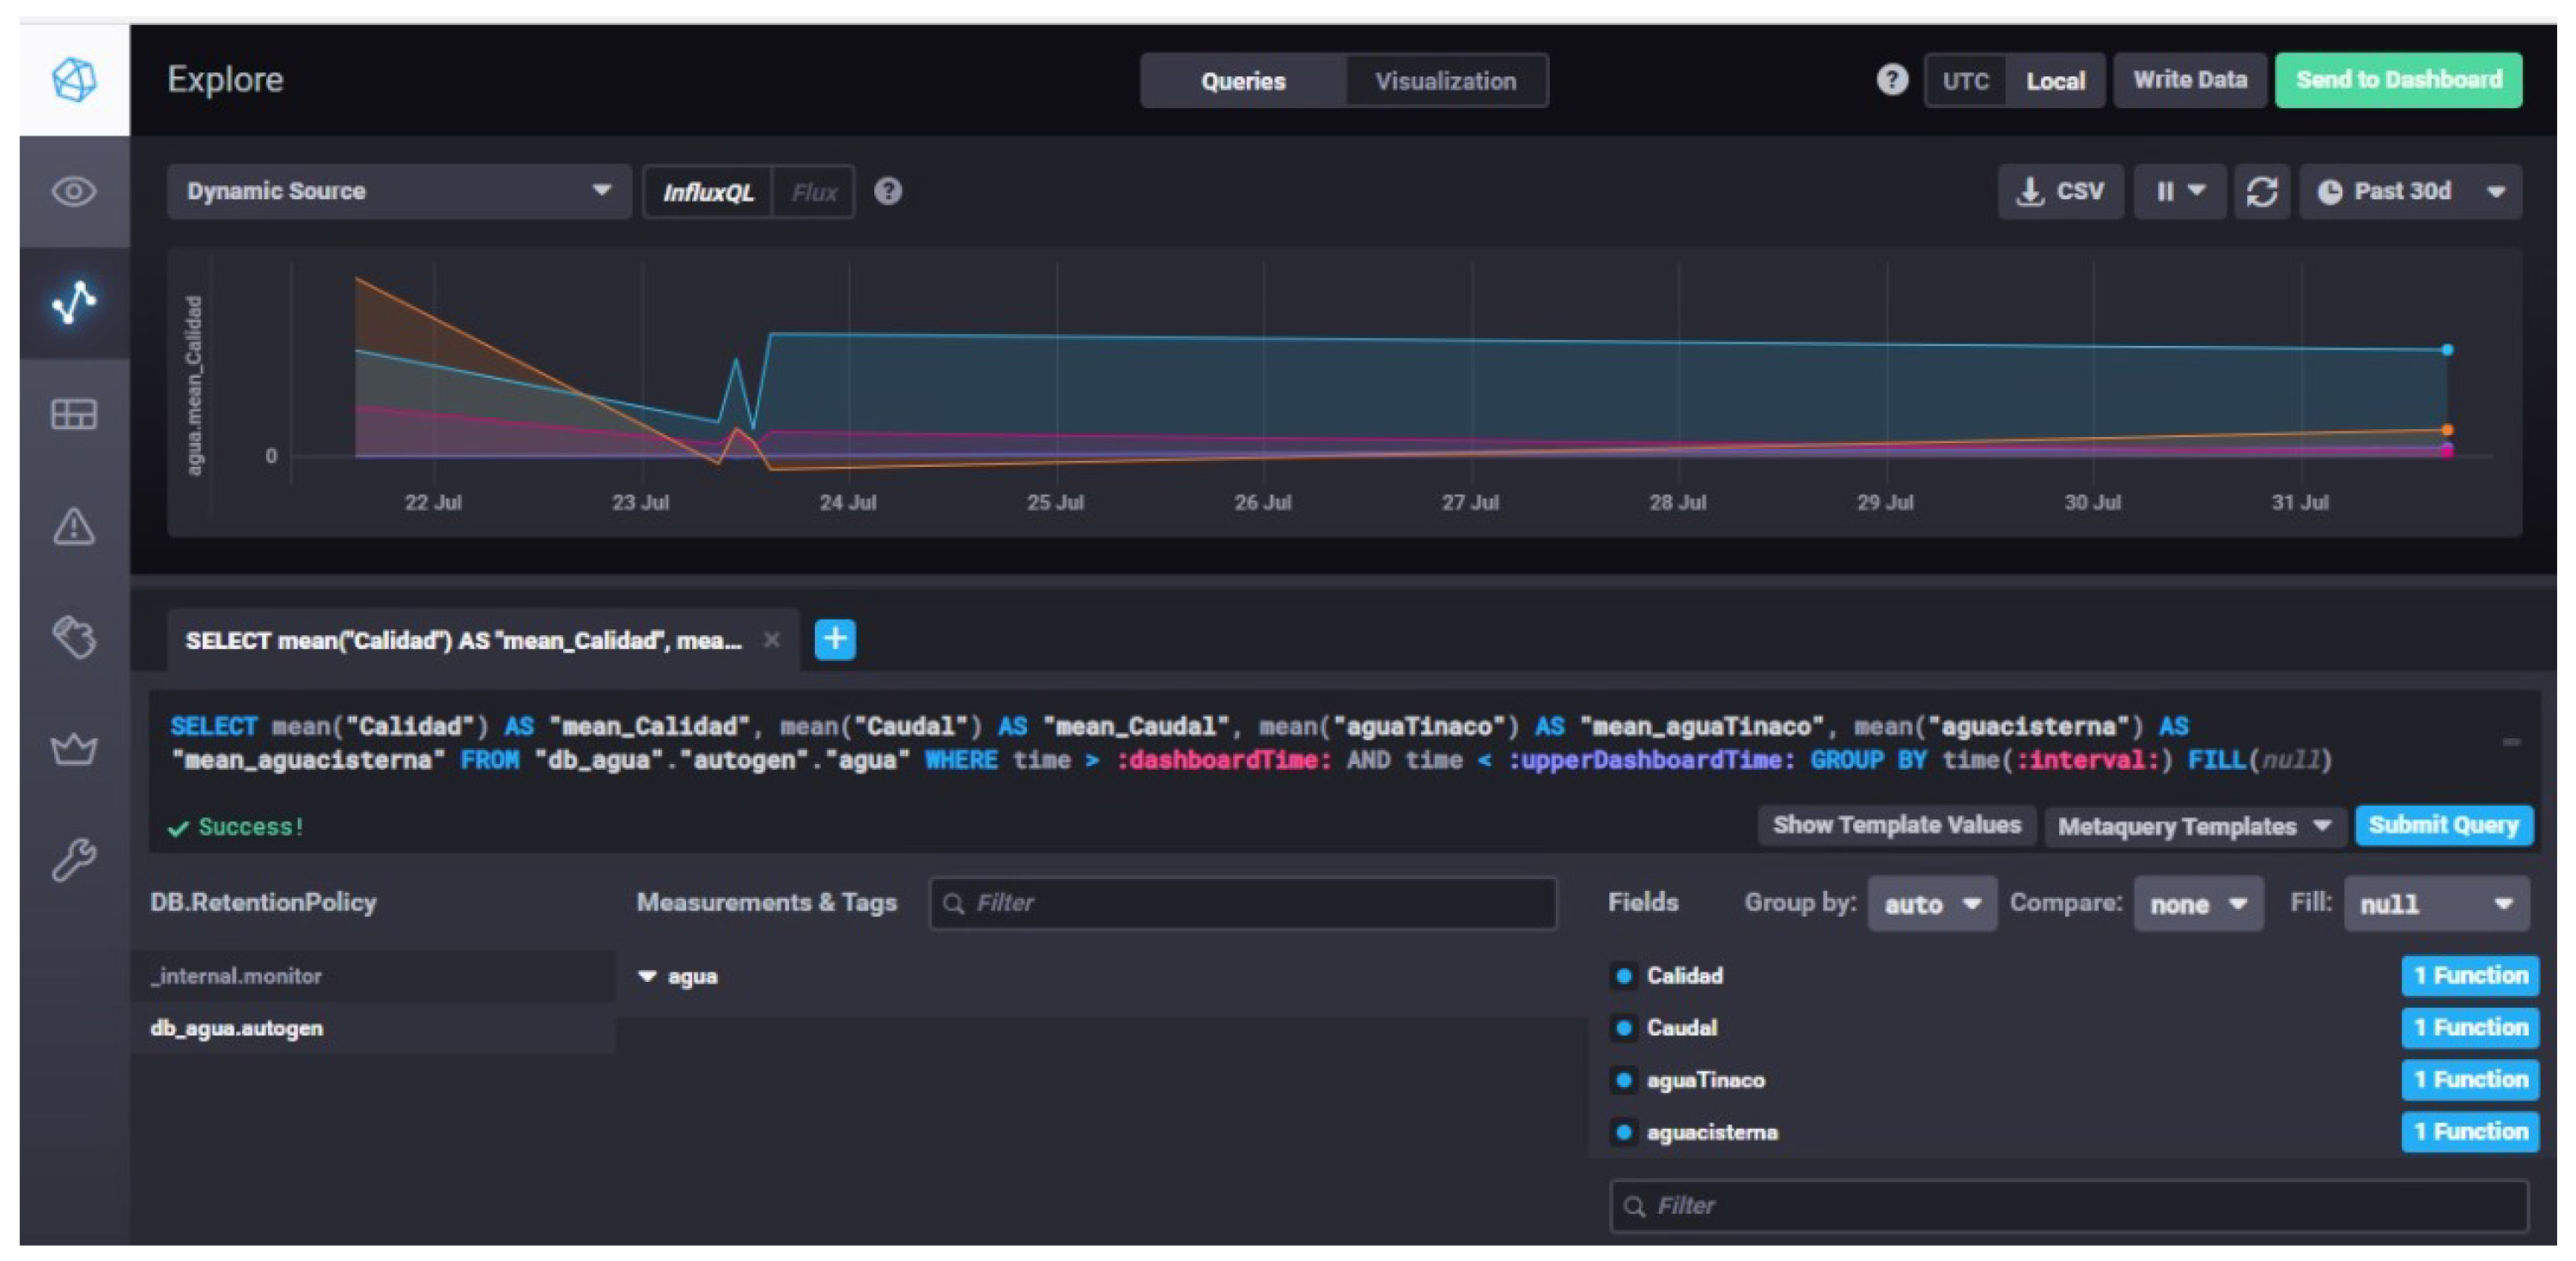This screenshot has height=1261, width=2576.
Task: Click the Submit Query button
Action: [2442, 825]
